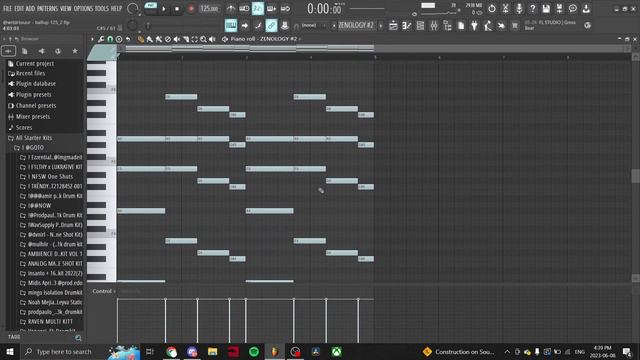640x360 pixels.
Task: Show favorites star tab in the Browser
Action: click(x=75, y=51)
